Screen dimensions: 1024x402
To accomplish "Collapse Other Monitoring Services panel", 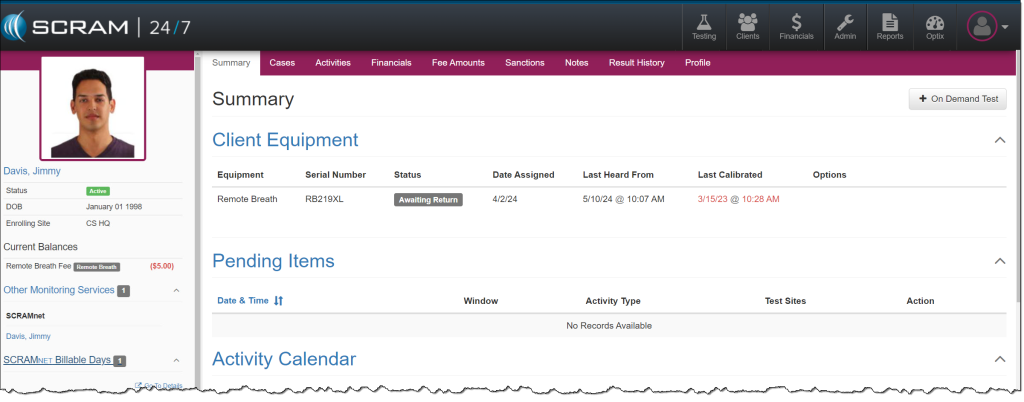I will pyautogui.click(x=177, y=290).
